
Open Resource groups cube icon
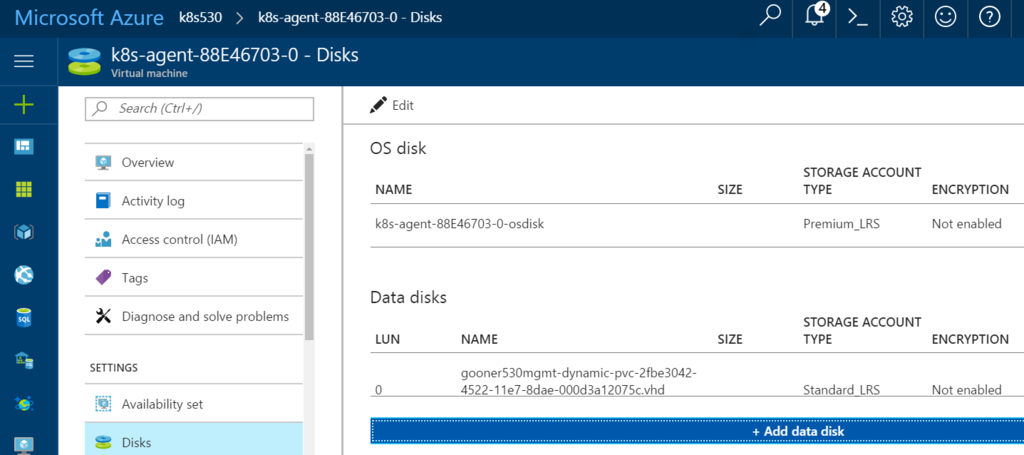pos(24,232)
